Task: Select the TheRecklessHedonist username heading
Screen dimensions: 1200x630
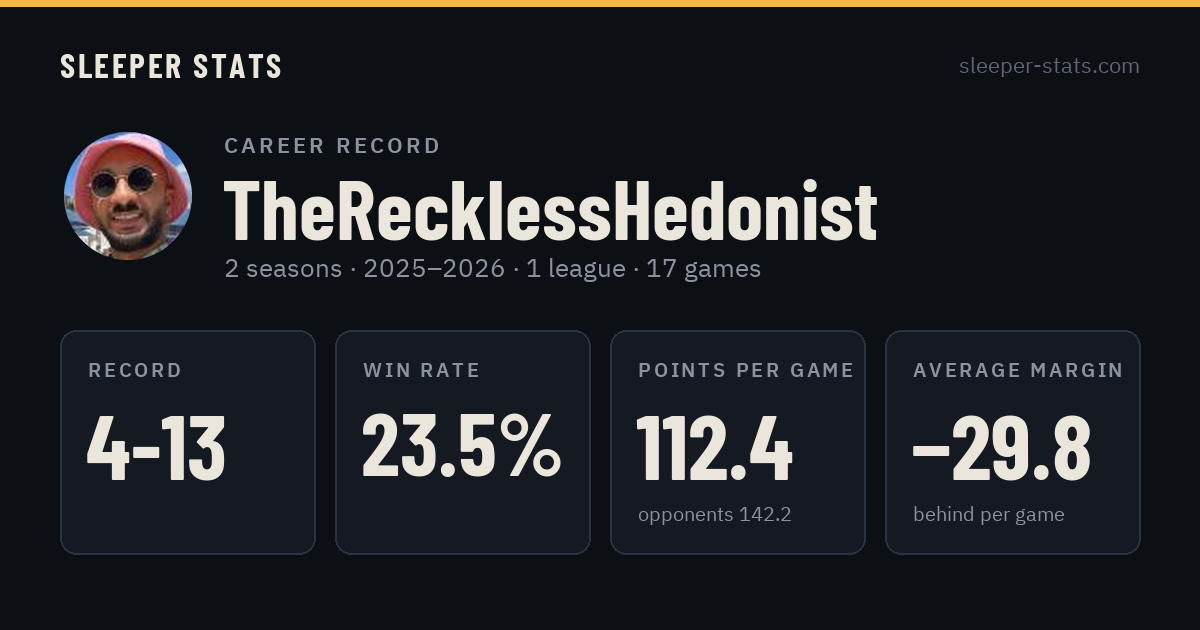Action: pos(550,211)
